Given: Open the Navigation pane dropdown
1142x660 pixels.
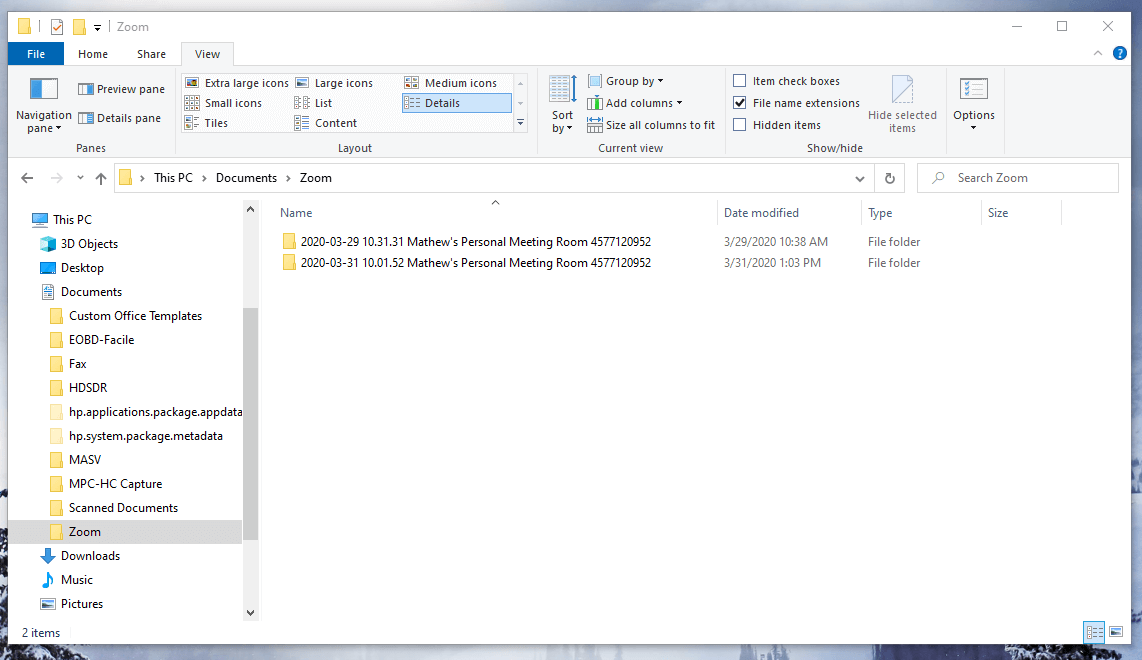Looking at the screenshot, I should coord(44,105).
